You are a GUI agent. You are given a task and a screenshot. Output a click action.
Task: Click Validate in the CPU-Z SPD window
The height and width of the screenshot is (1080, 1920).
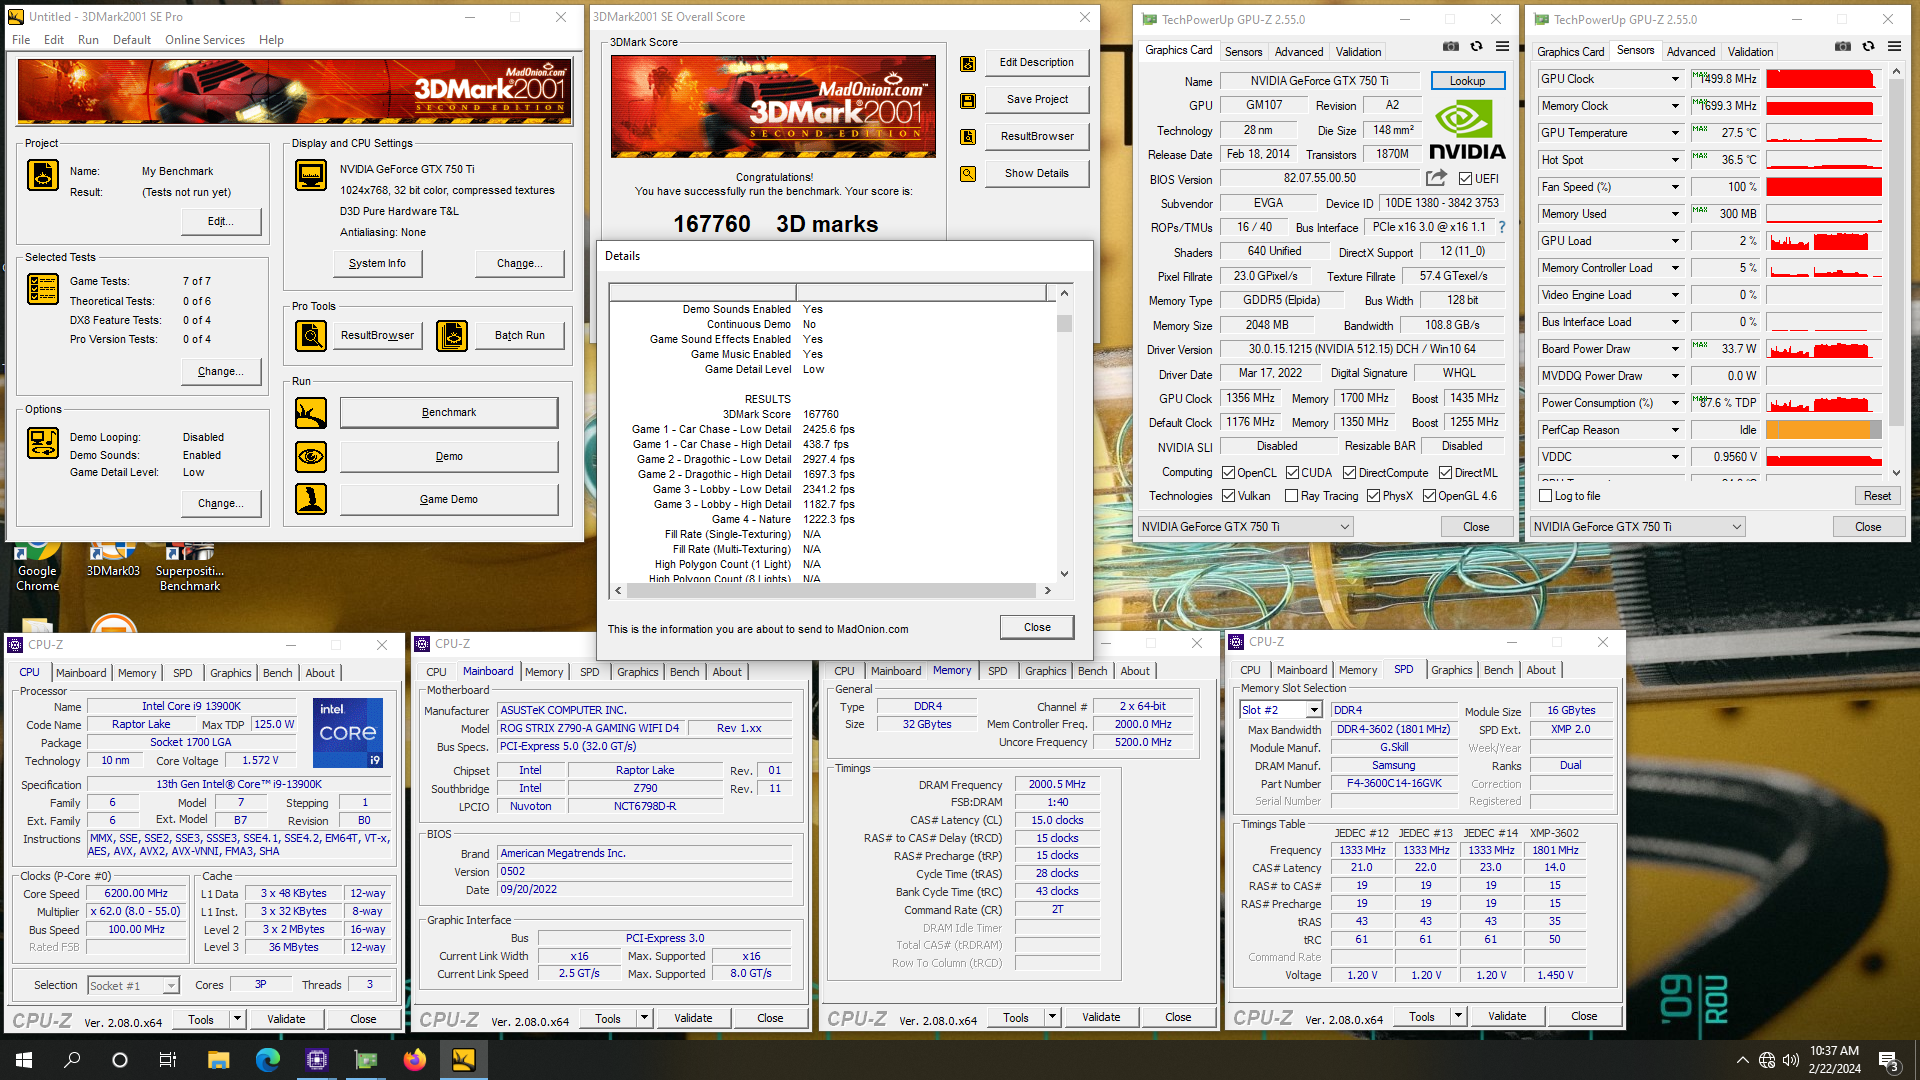[x=1507, y=1017]
